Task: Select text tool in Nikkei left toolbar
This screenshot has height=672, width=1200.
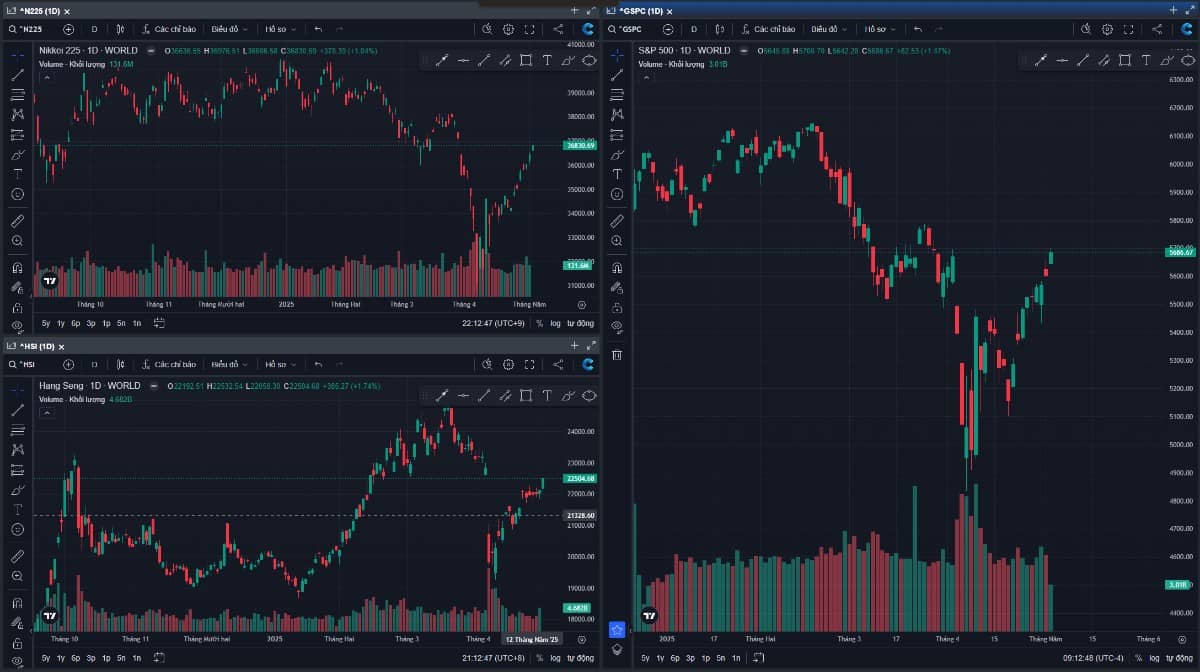Action: (x=17, y=173)
